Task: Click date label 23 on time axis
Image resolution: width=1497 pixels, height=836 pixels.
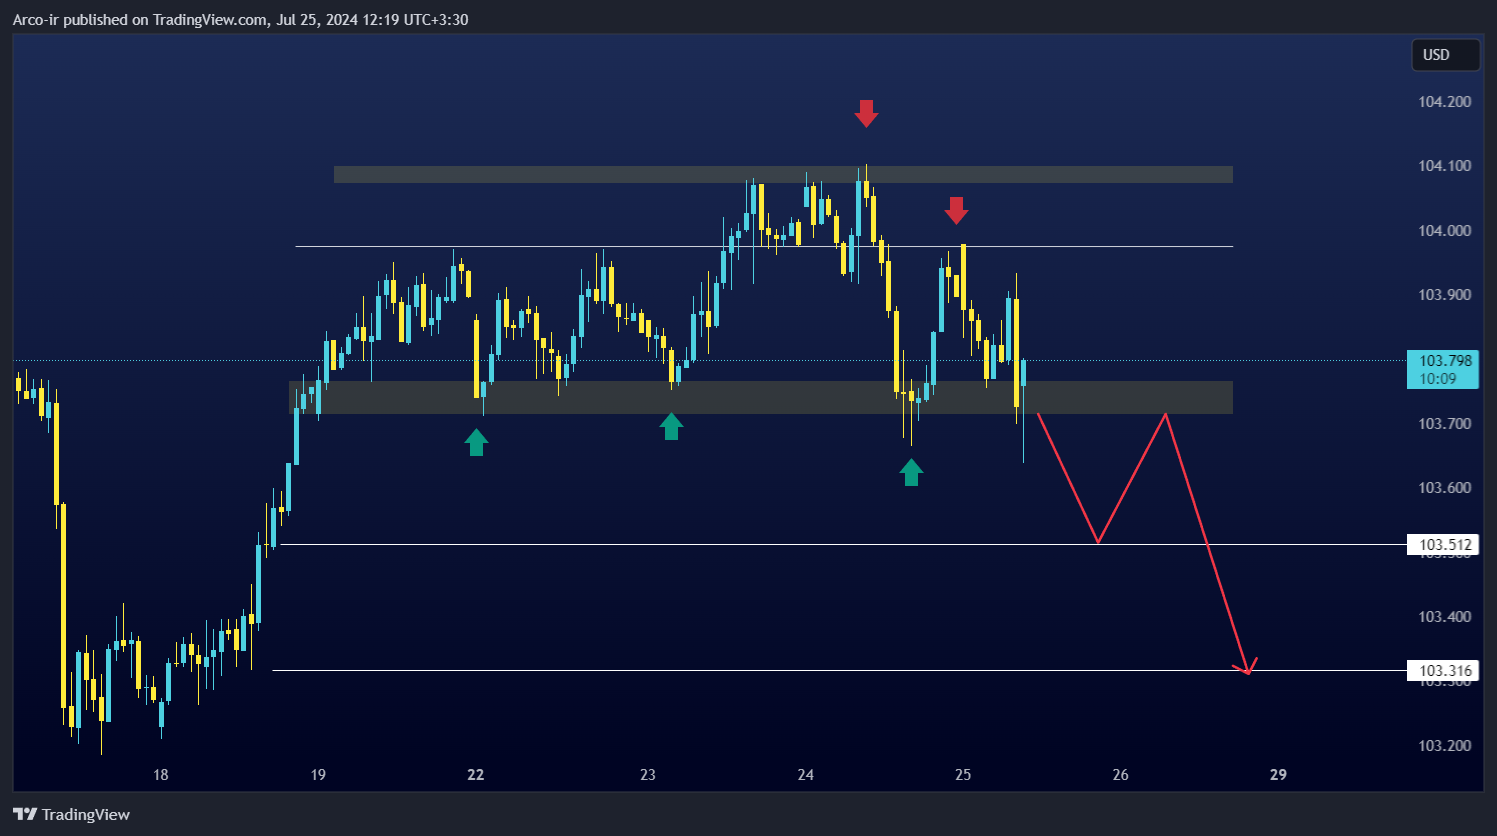Action: click(x=648, y=775)
